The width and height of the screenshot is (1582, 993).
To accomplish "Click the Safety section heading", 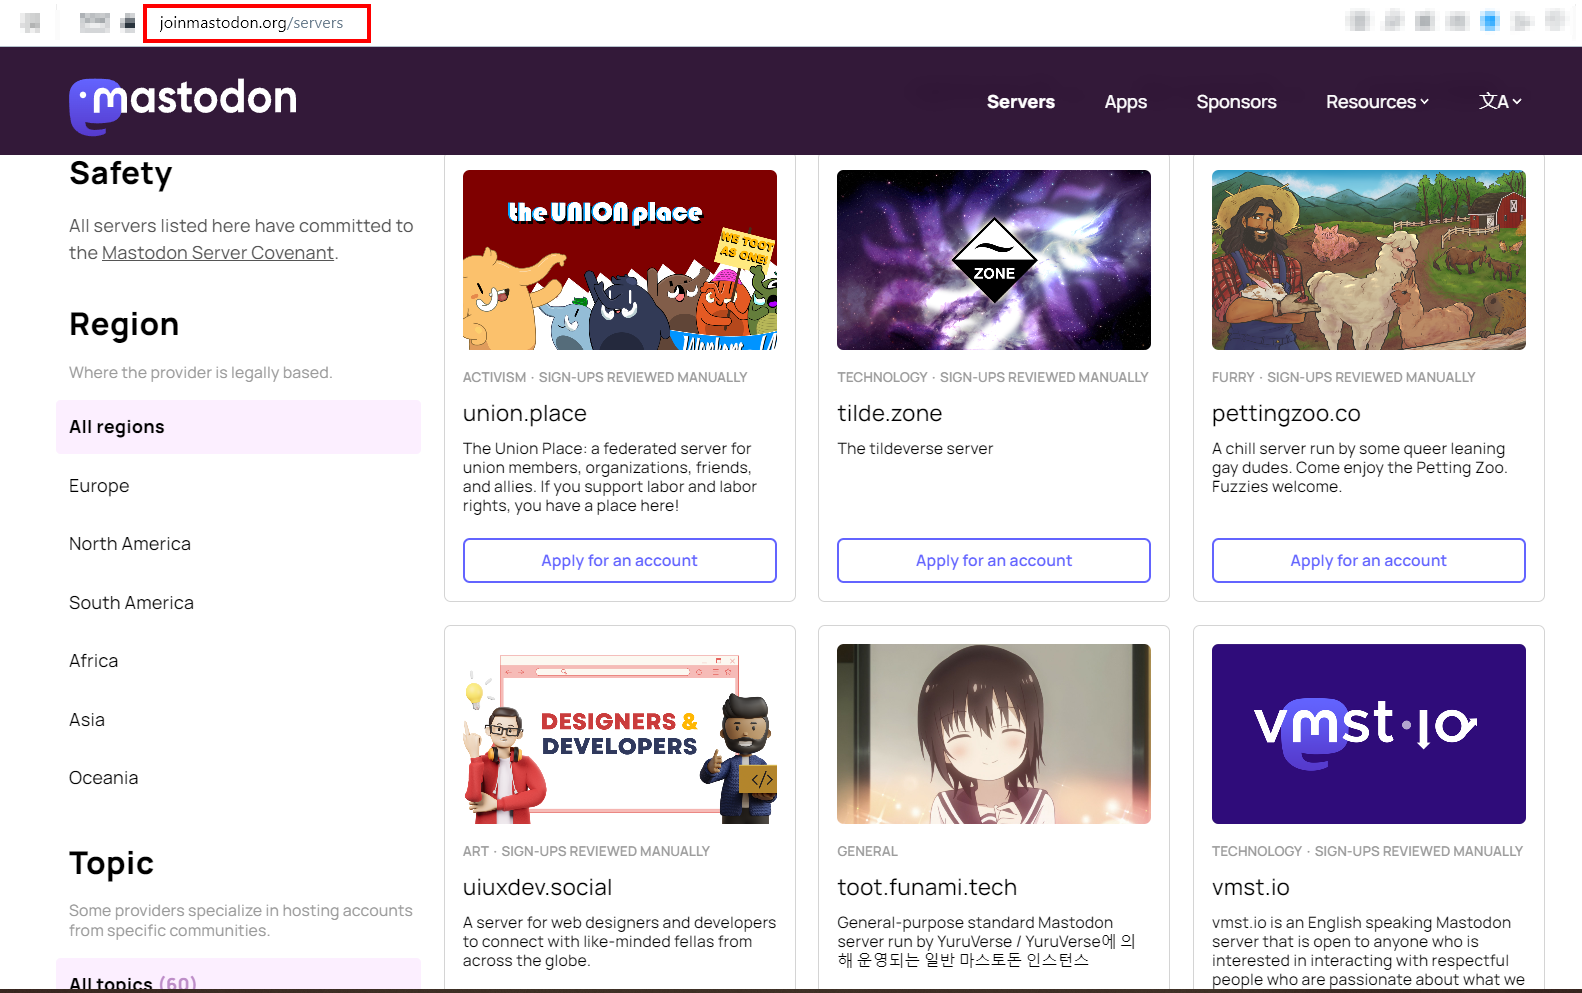I will pos(121,174).
